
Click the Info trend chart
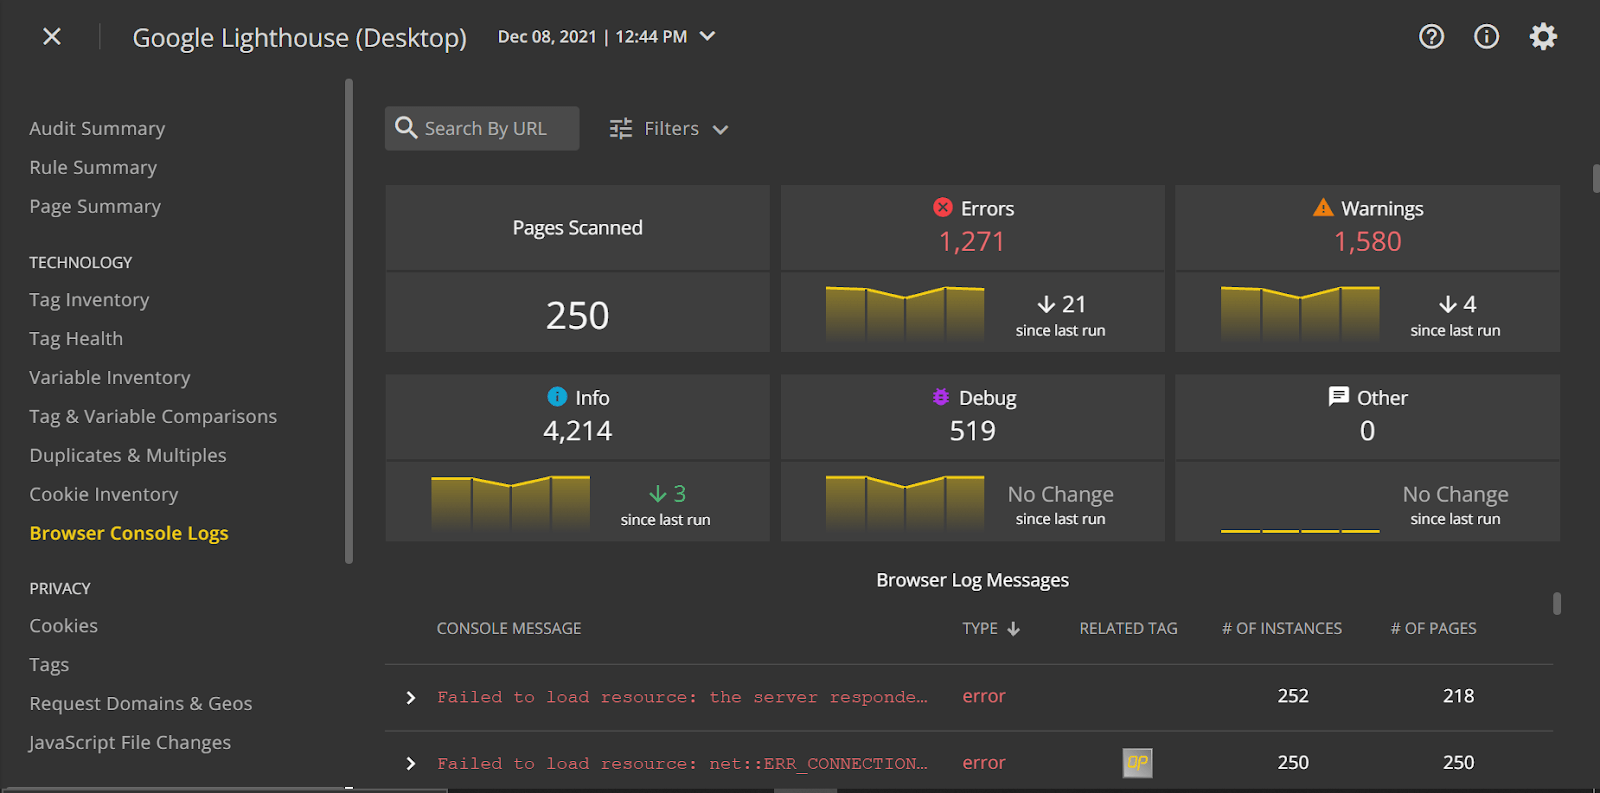coord(510,503)
